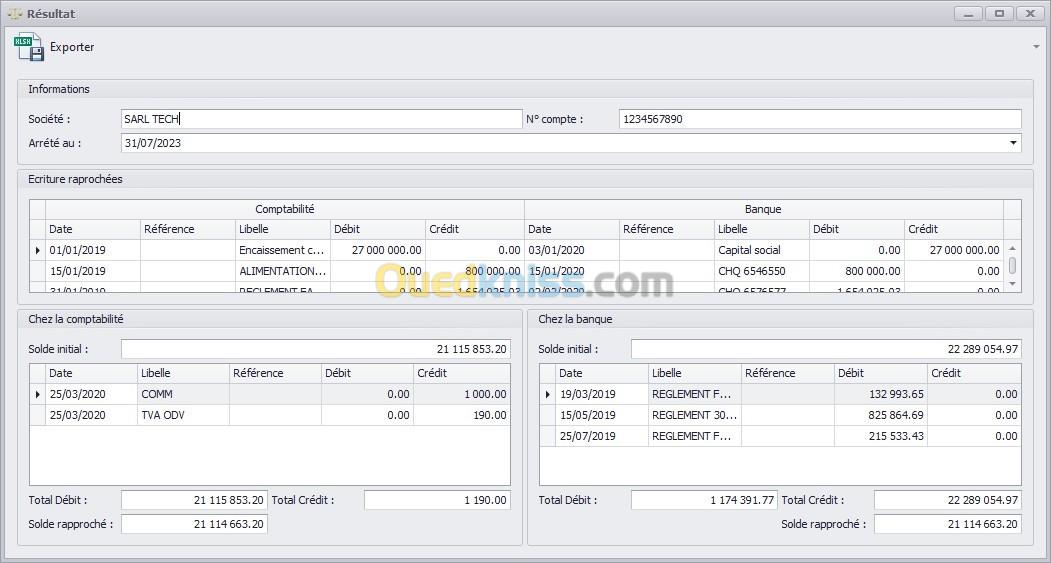The height and width of the screenshot is (563, 1051).
Task: Maximize the Résultat window
Action: 999,13
